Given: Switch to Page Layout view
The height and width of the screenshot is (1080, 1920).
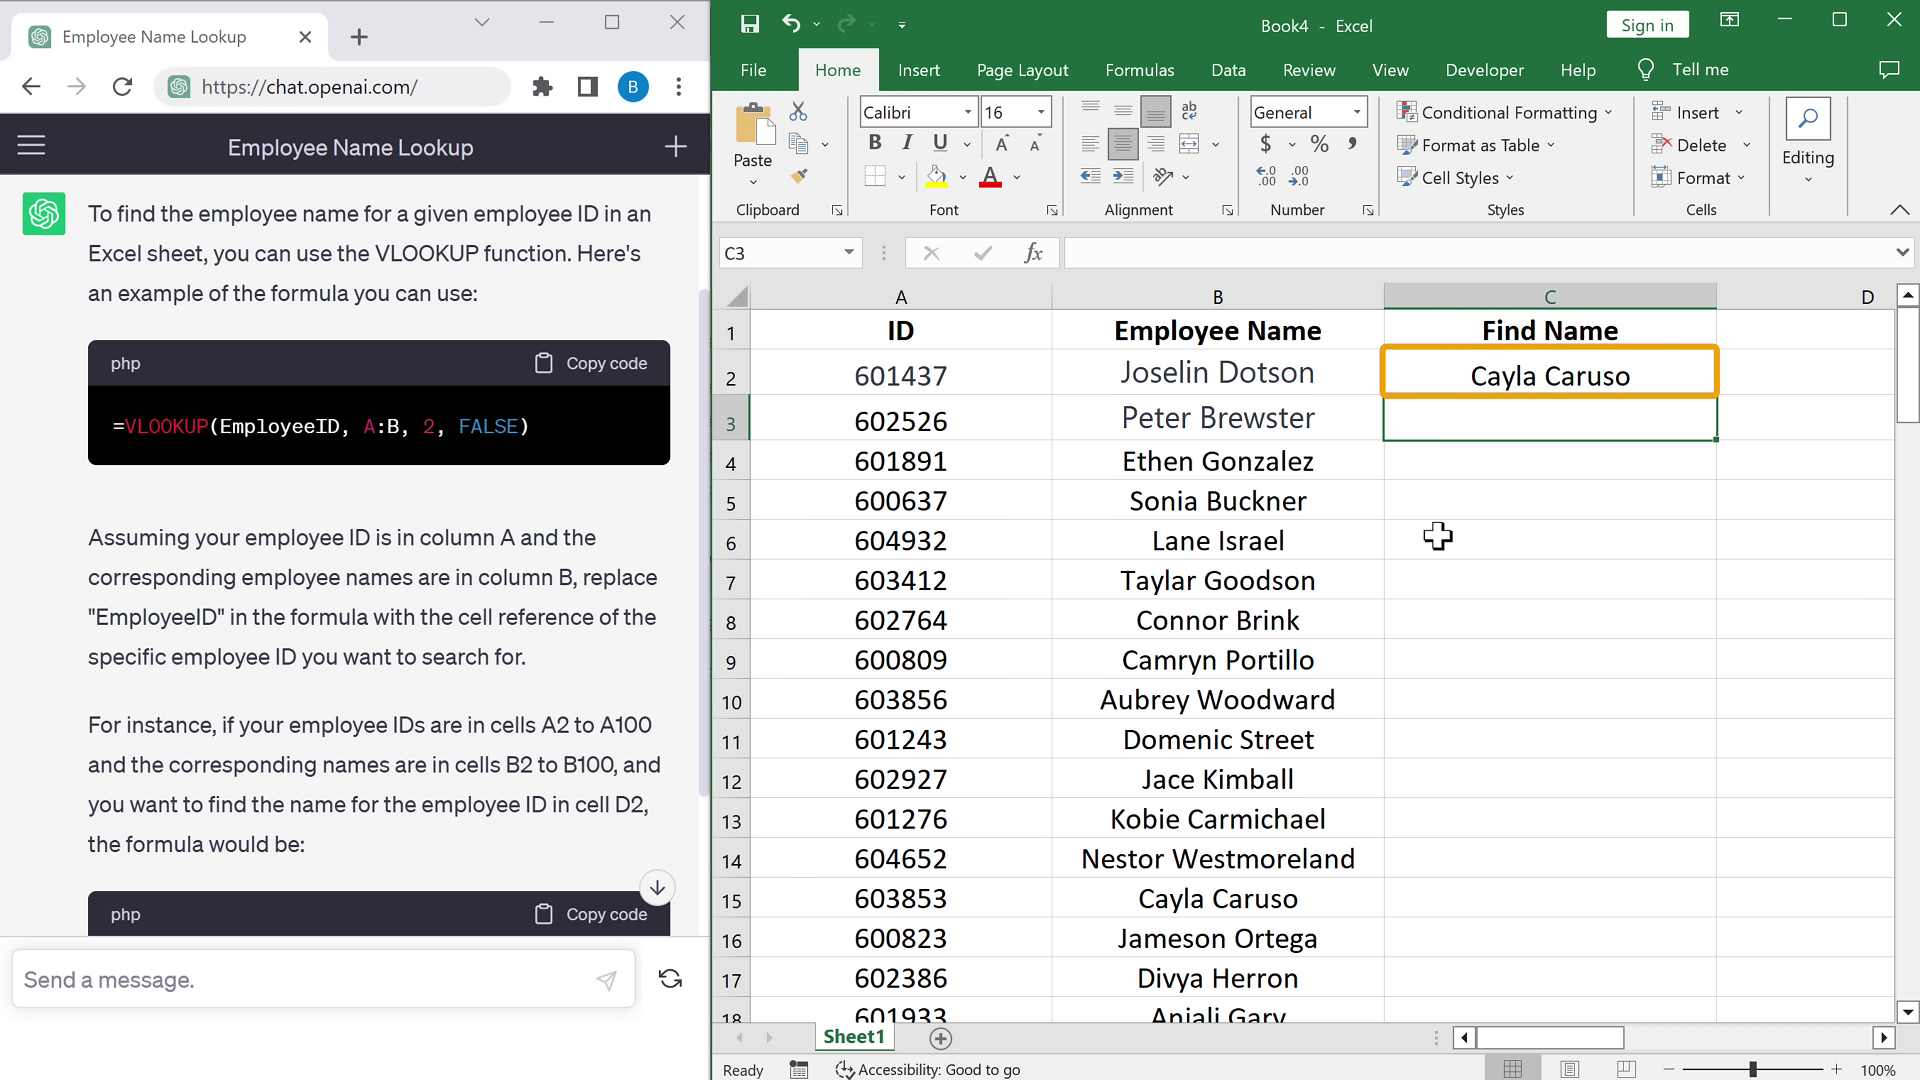Looking at the screenshot, I should coord(1570,1069).
